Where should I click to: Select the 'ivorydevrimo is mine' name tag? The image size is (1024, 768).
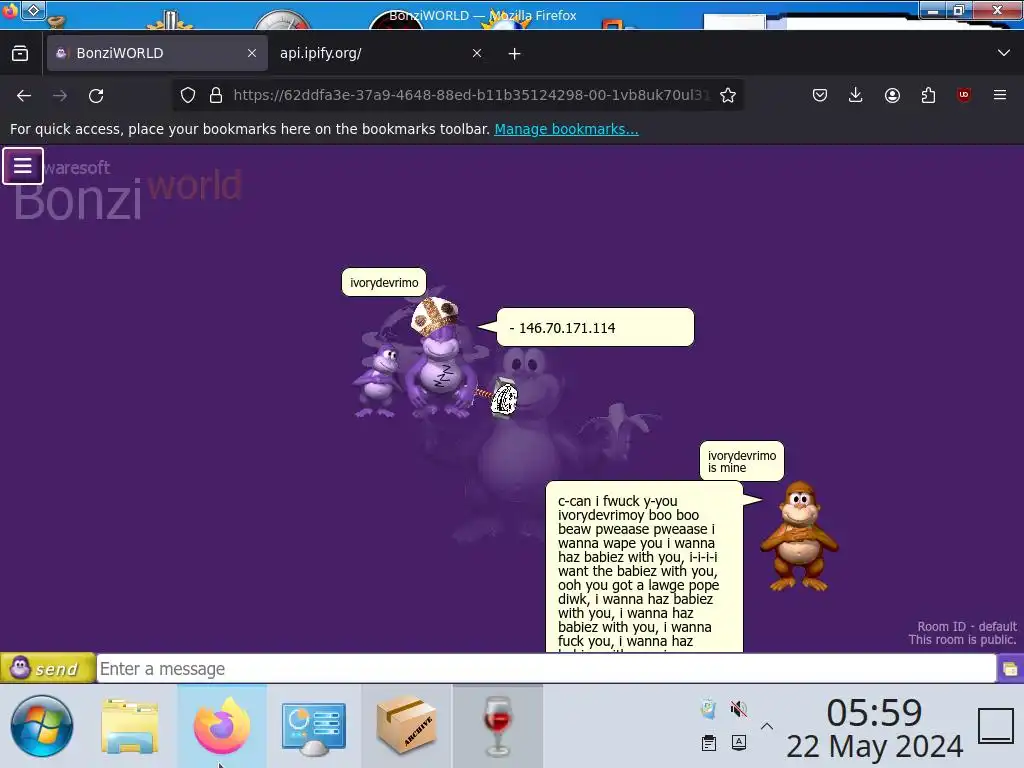coord(742,461)
